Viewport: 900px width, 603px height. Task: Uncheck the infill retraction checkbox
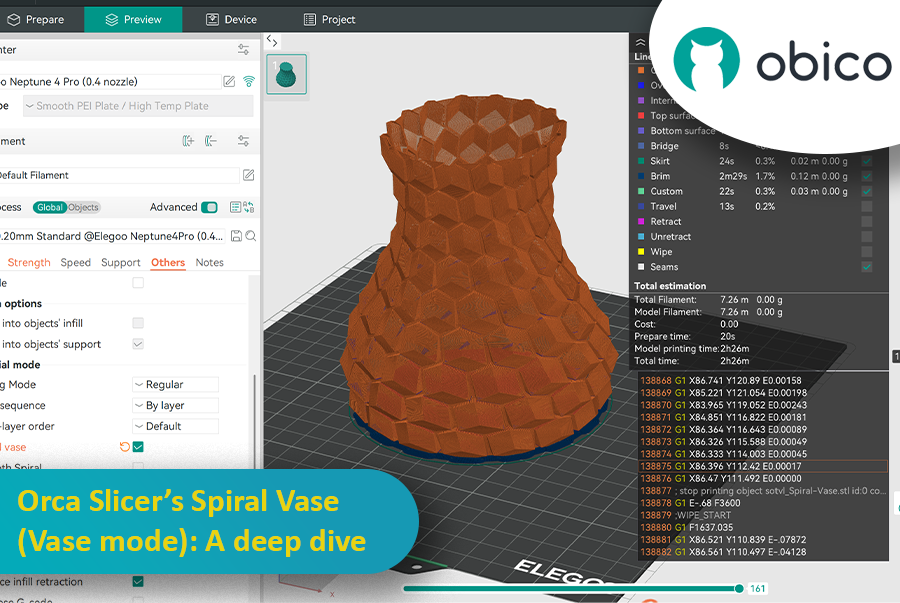click(138, 581)
